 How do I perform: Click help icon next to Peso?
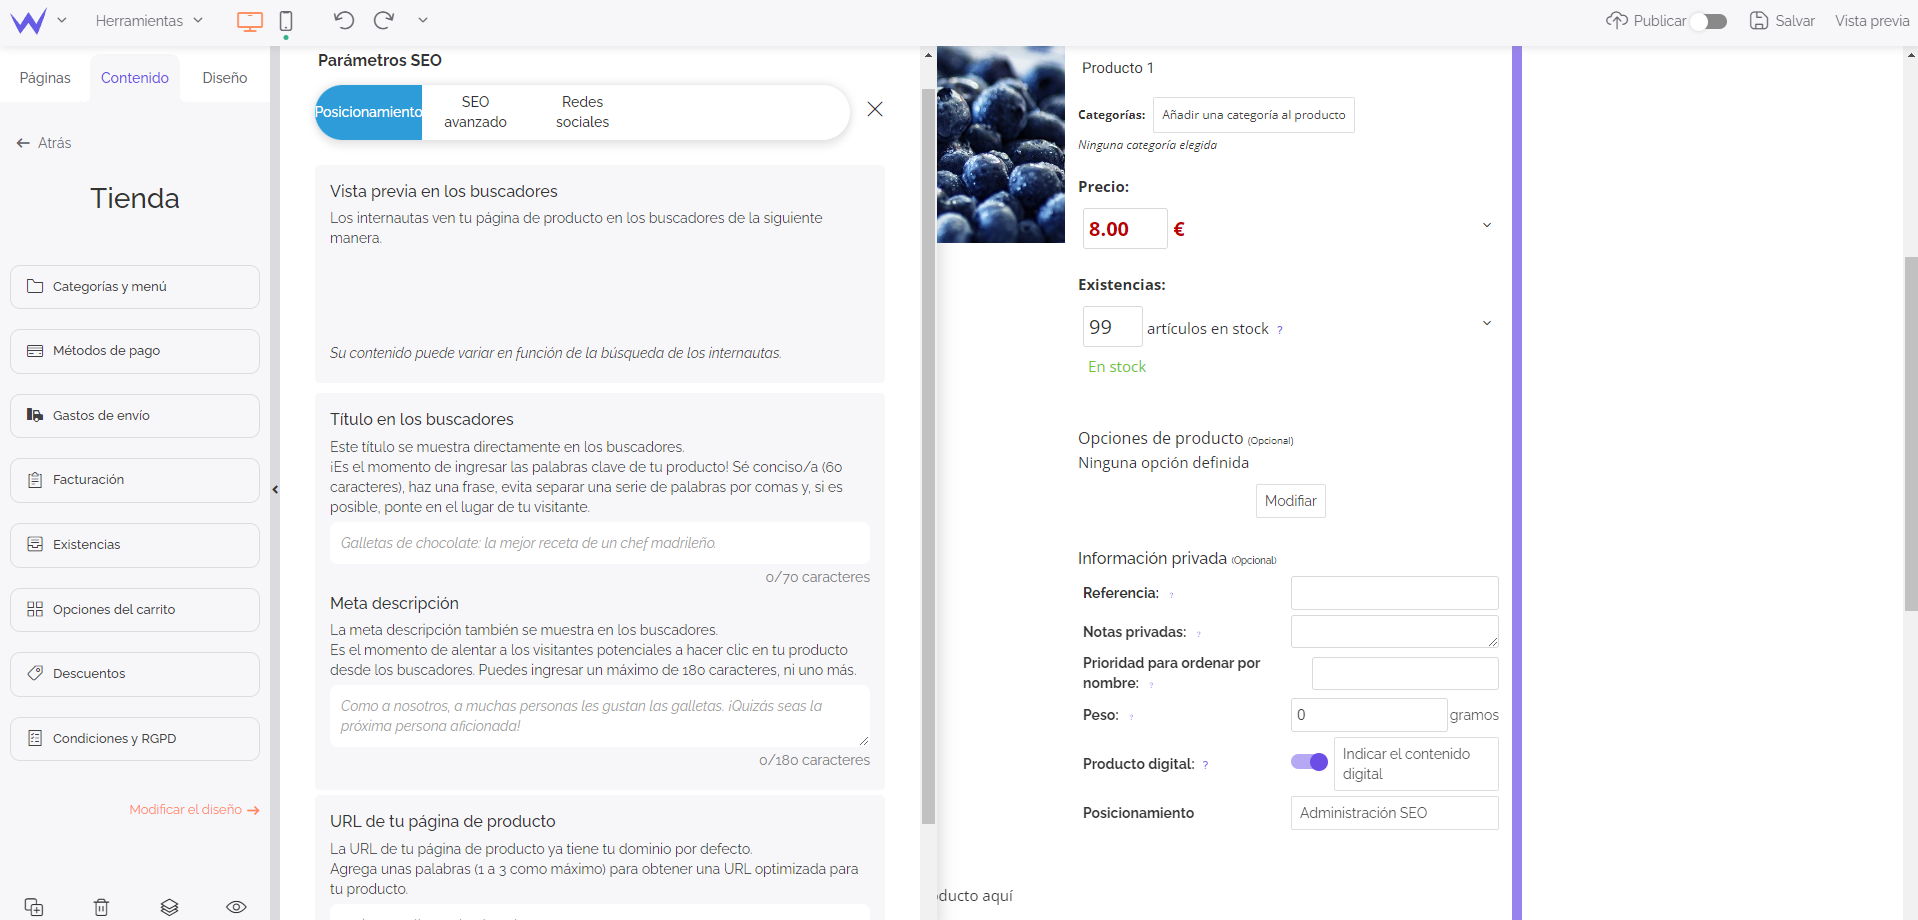(x=1132, y=717)
